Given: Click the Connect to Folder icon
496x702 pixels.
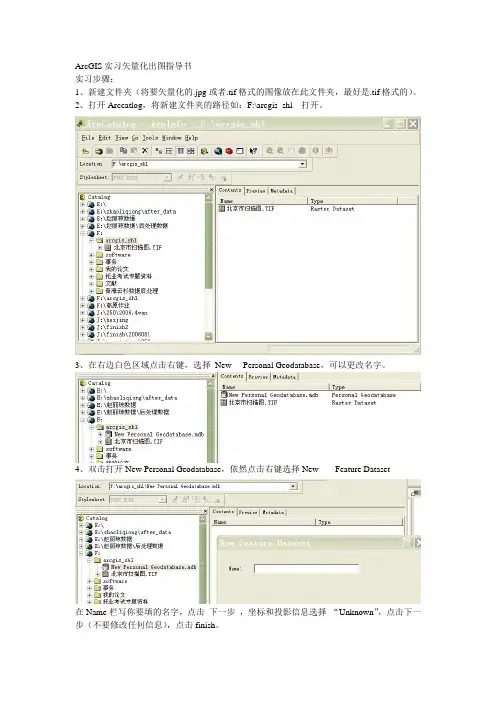Looking at the screenshot, I should tap(98, 151).
